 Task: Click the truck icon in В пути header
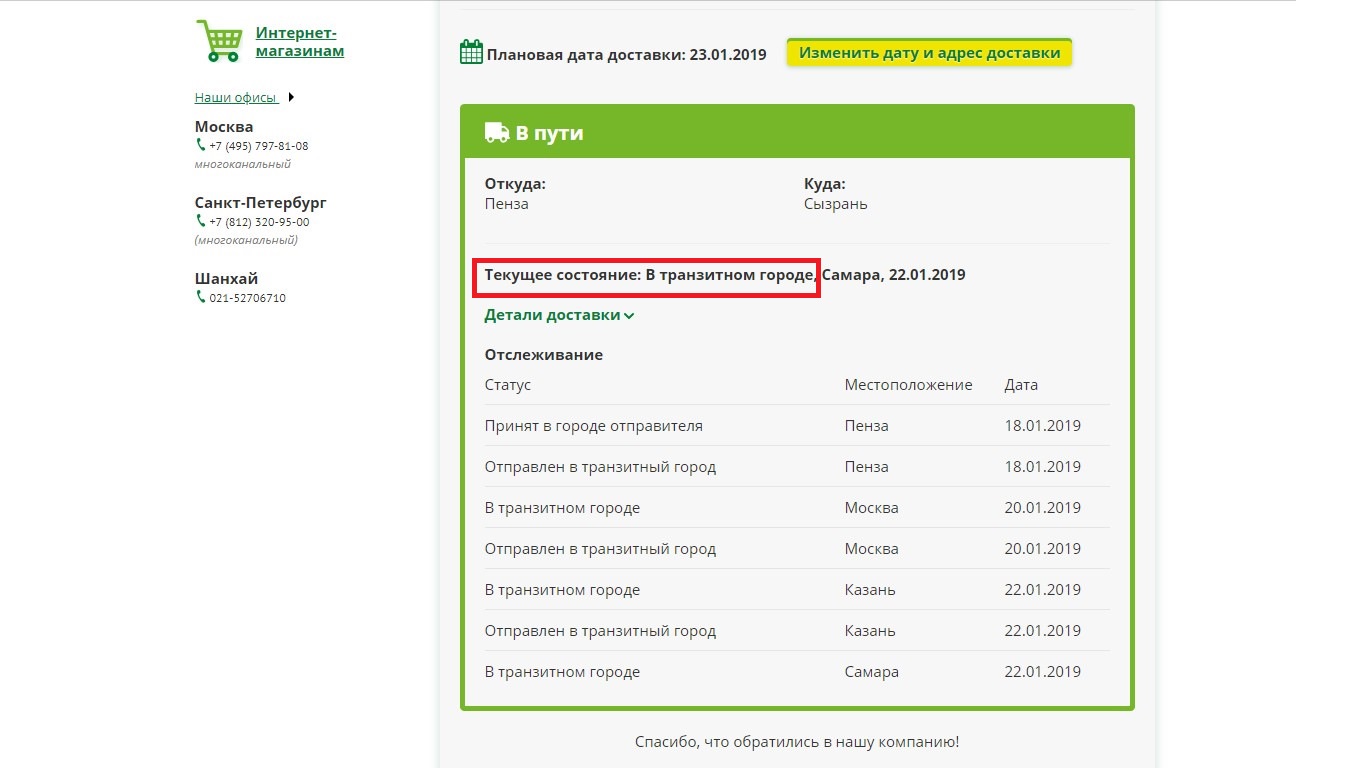click(x=497, y=132)
